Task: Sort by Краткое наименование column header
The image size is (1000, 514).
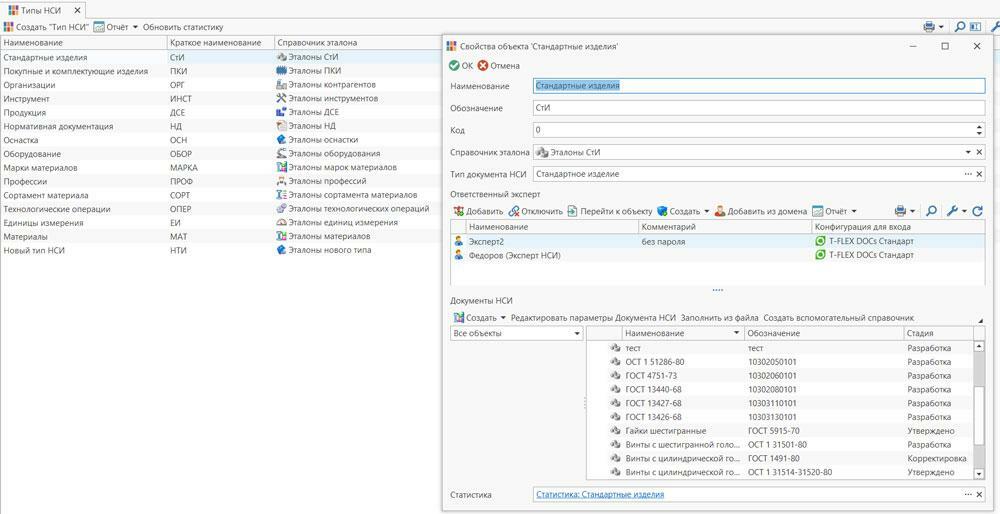Action: 220,43
